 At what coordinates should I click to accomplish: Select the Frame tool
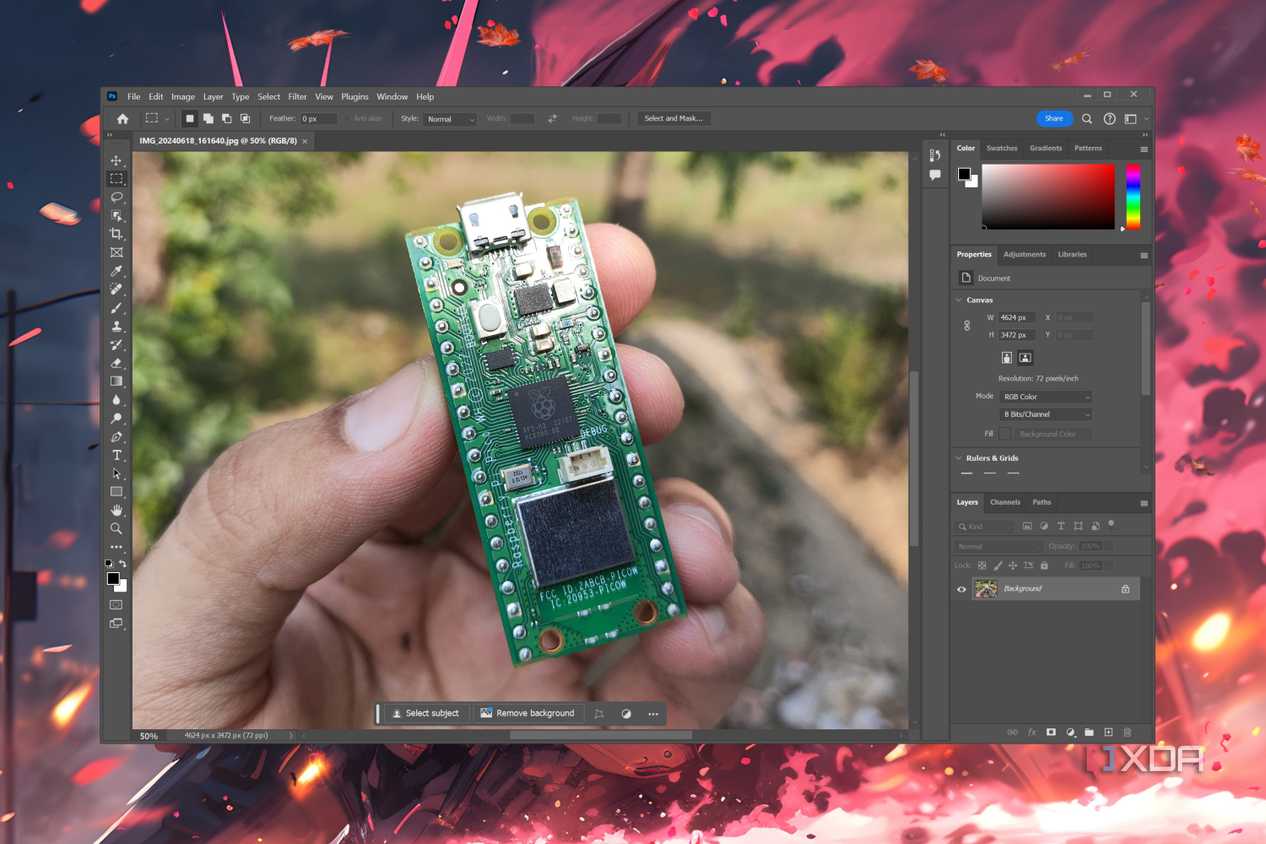[116, 253]
